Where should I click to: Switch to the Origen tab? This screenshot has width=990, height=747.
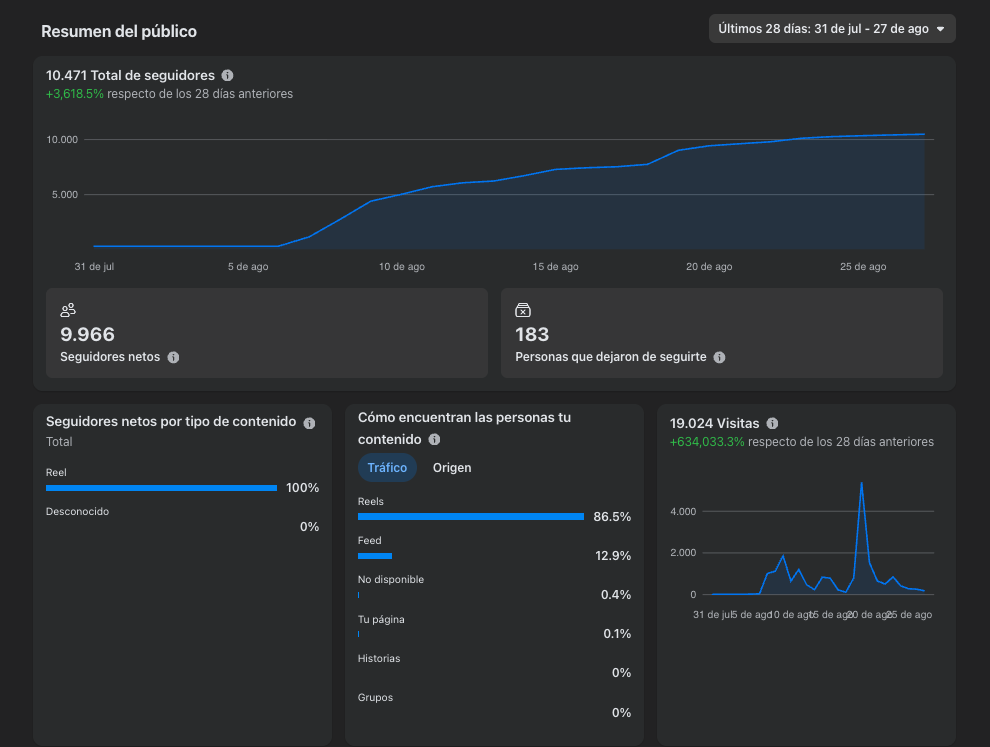pos(452,468)
